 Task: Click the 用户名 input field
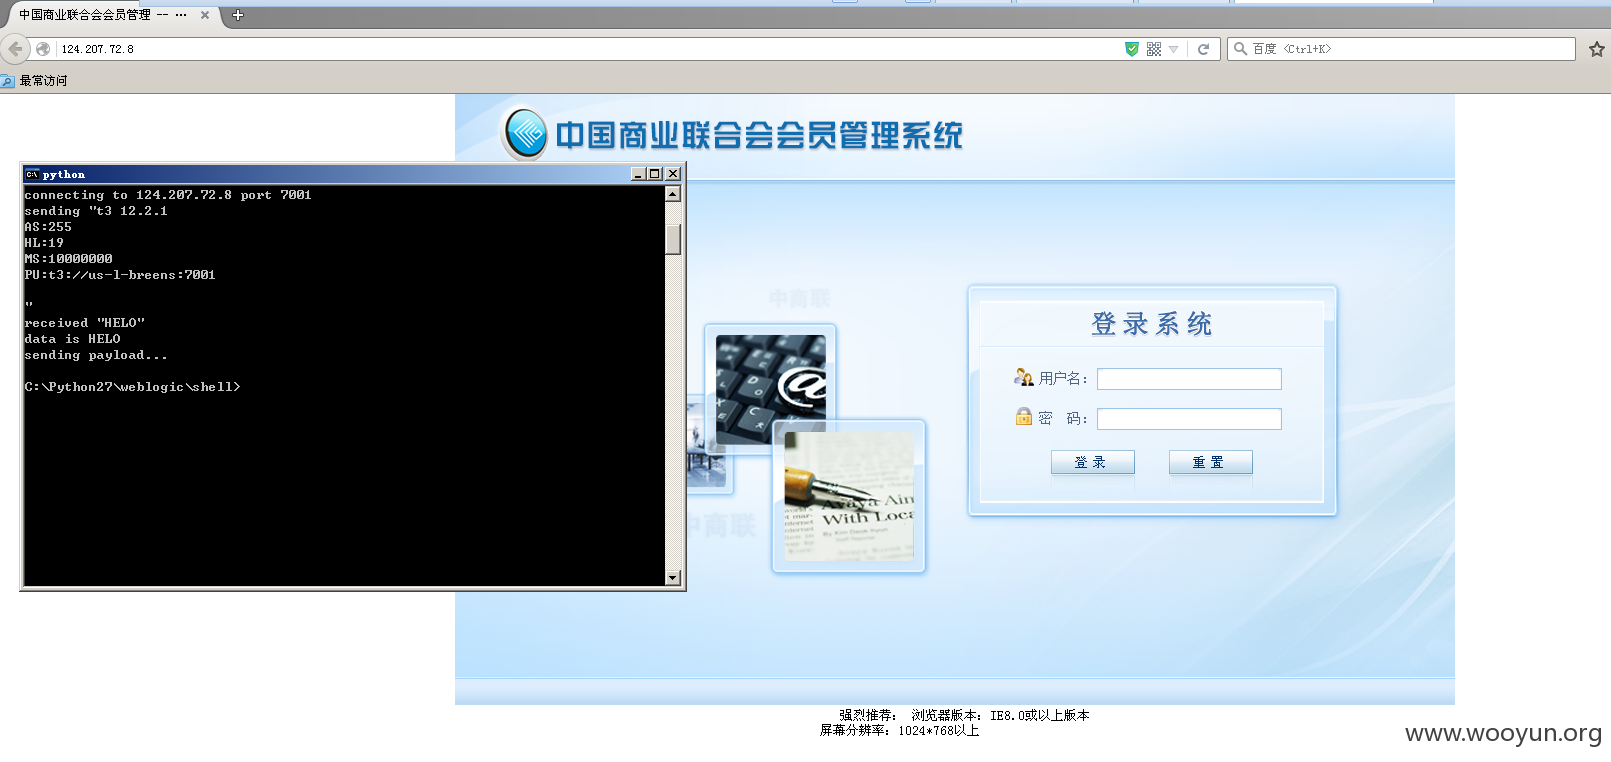pyautogui.click(x=1189, y=379)
